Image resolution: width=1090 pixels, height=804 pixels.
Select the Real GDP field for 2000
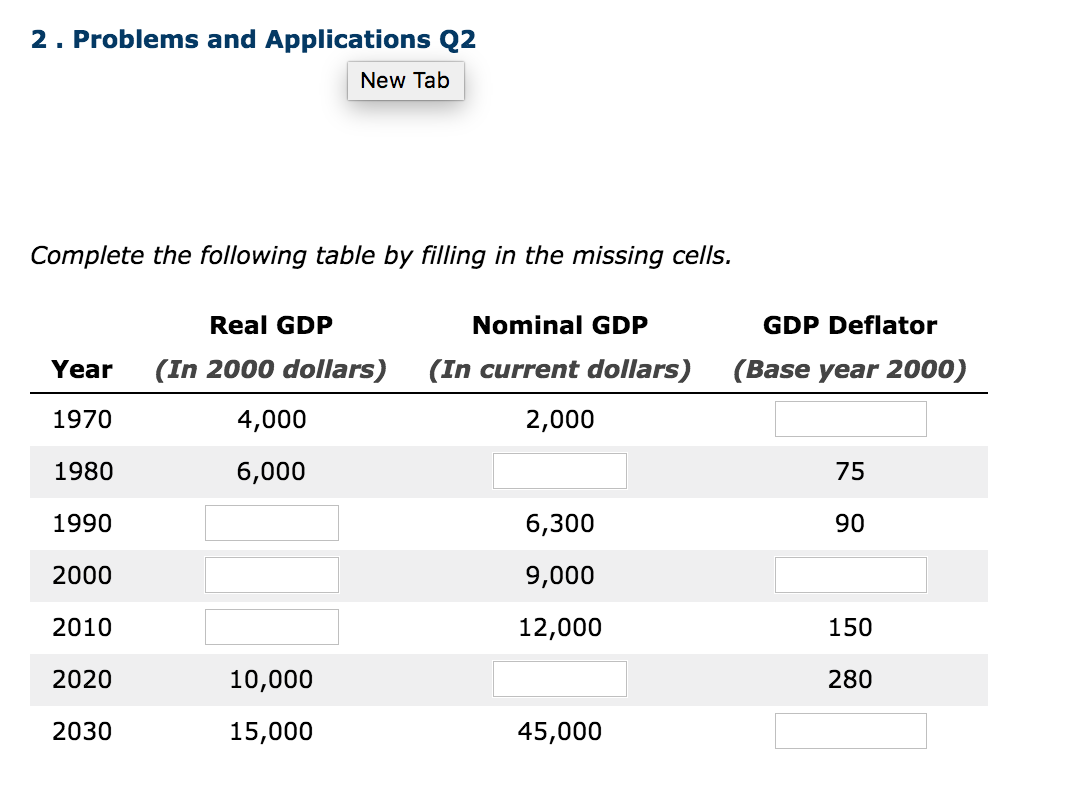tap(271, 574)
